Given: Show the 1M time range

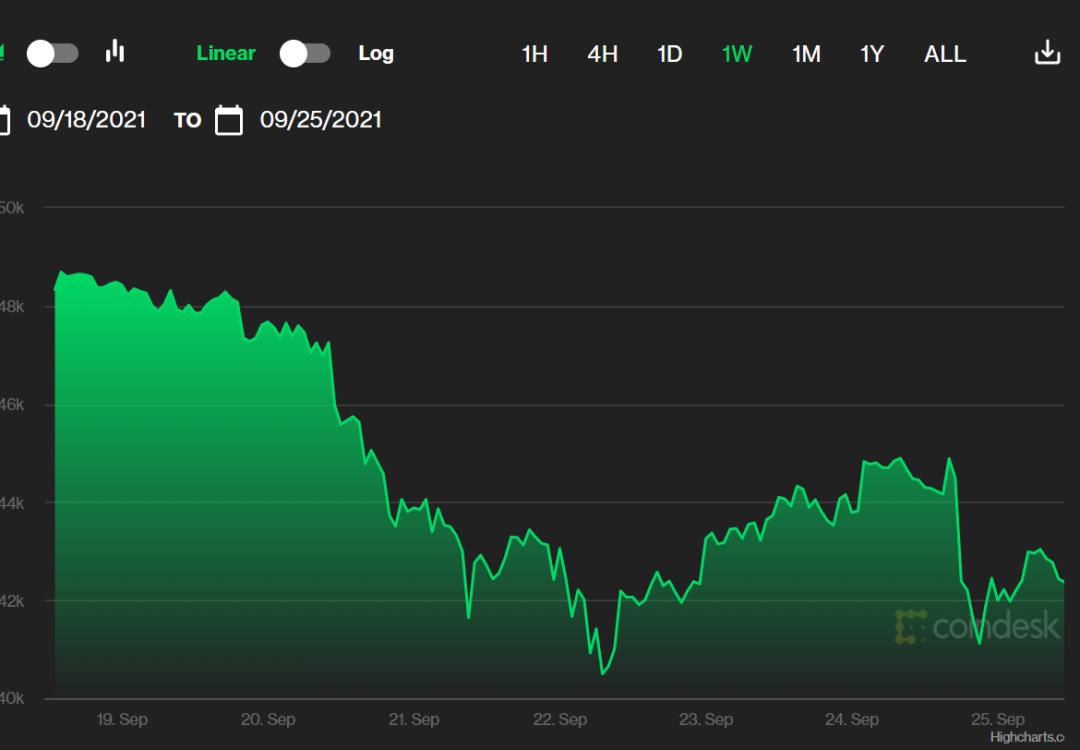Looking at the screenshot, I should pyautogui.click(x=806, y=54).
